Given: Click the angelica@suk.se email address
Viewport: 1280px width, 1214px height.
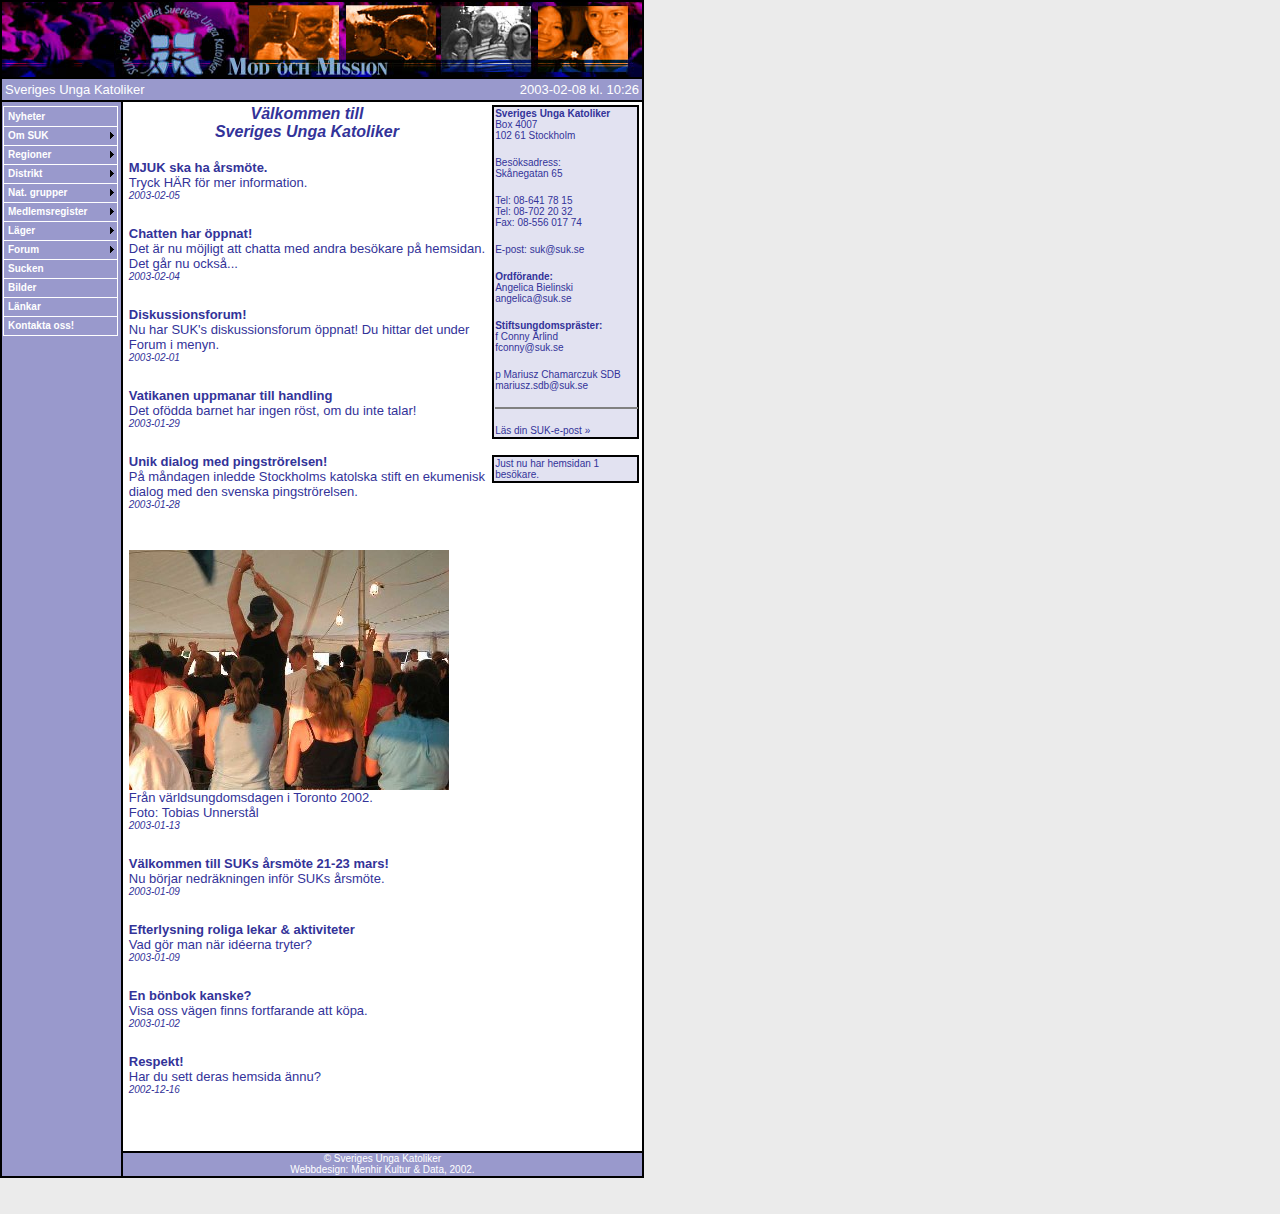Looking at the screenshot, I should click(533, 299).
